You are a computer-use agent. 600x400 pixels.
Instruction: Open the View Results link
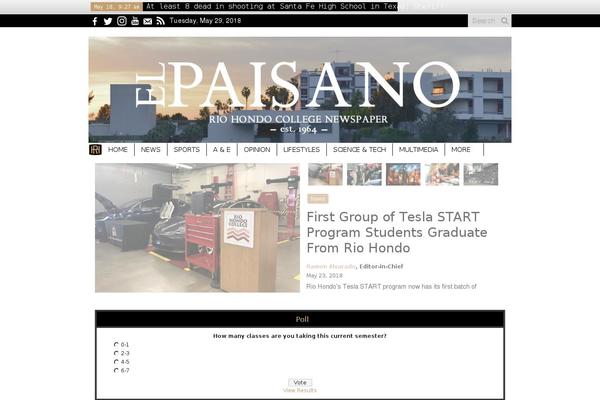click(300, 390)
